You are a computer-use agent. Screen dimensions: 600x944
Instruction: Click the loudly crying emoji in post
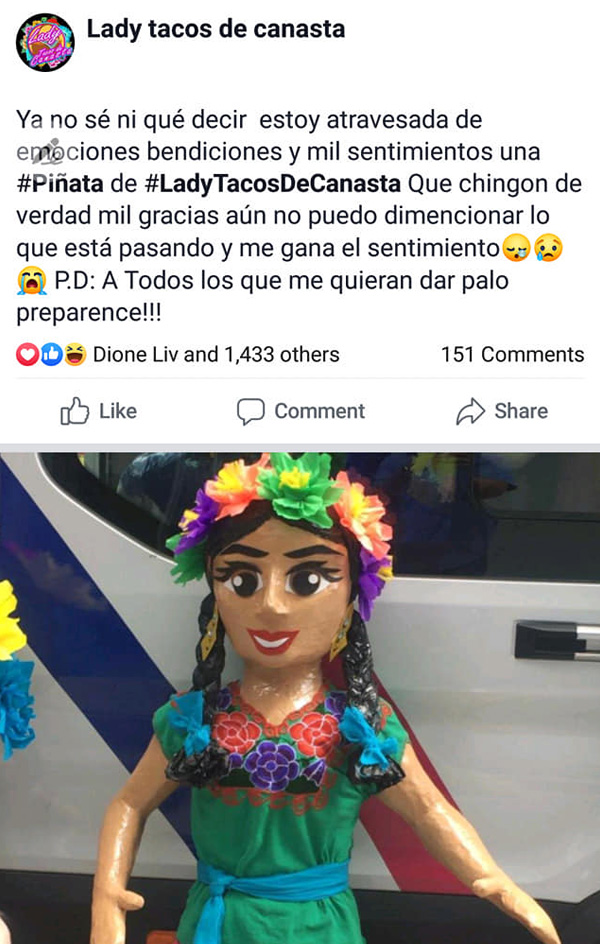32,281
